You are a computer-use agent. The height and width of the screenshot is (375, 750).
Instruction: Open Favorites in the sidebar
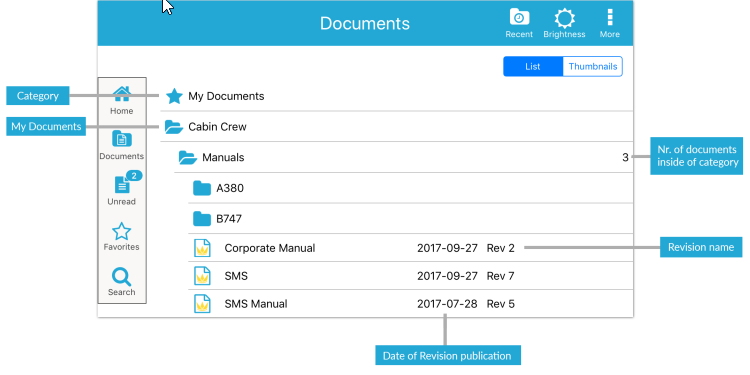pyautogui.click(x=121, y=237)
